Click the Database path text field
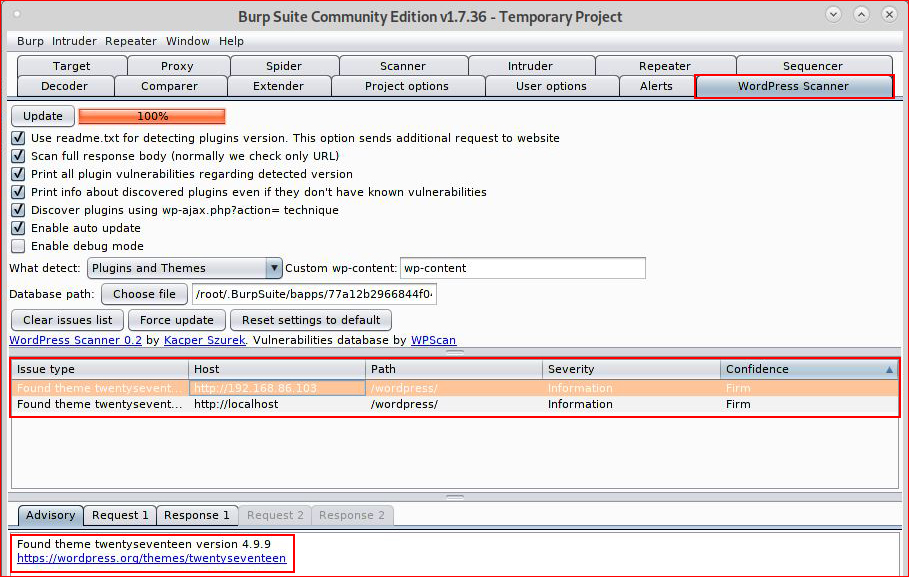 pyautogui.click(x=314, y=294)
